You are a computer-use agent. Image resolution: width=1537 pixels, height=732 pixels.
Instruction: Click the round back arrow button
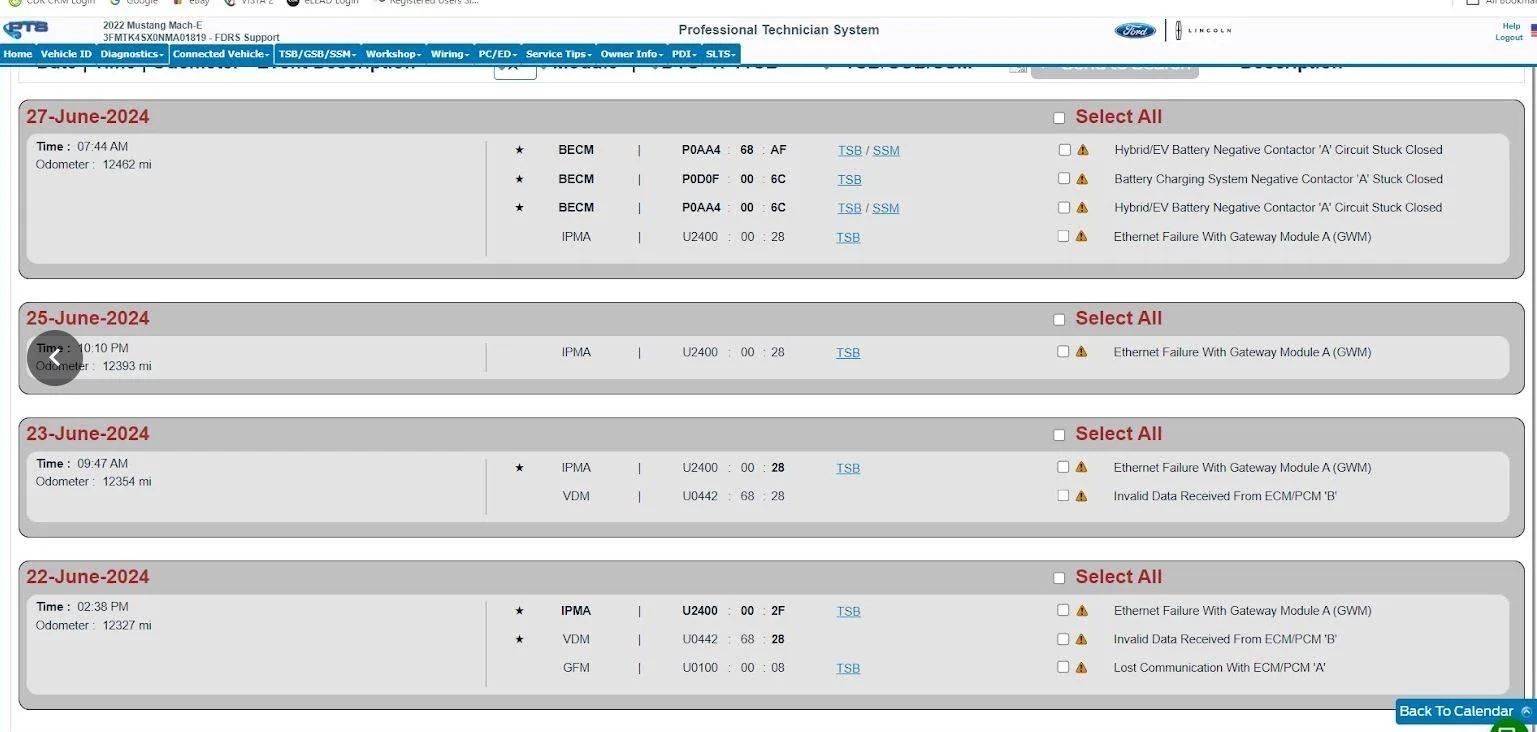tap(55, 358)
